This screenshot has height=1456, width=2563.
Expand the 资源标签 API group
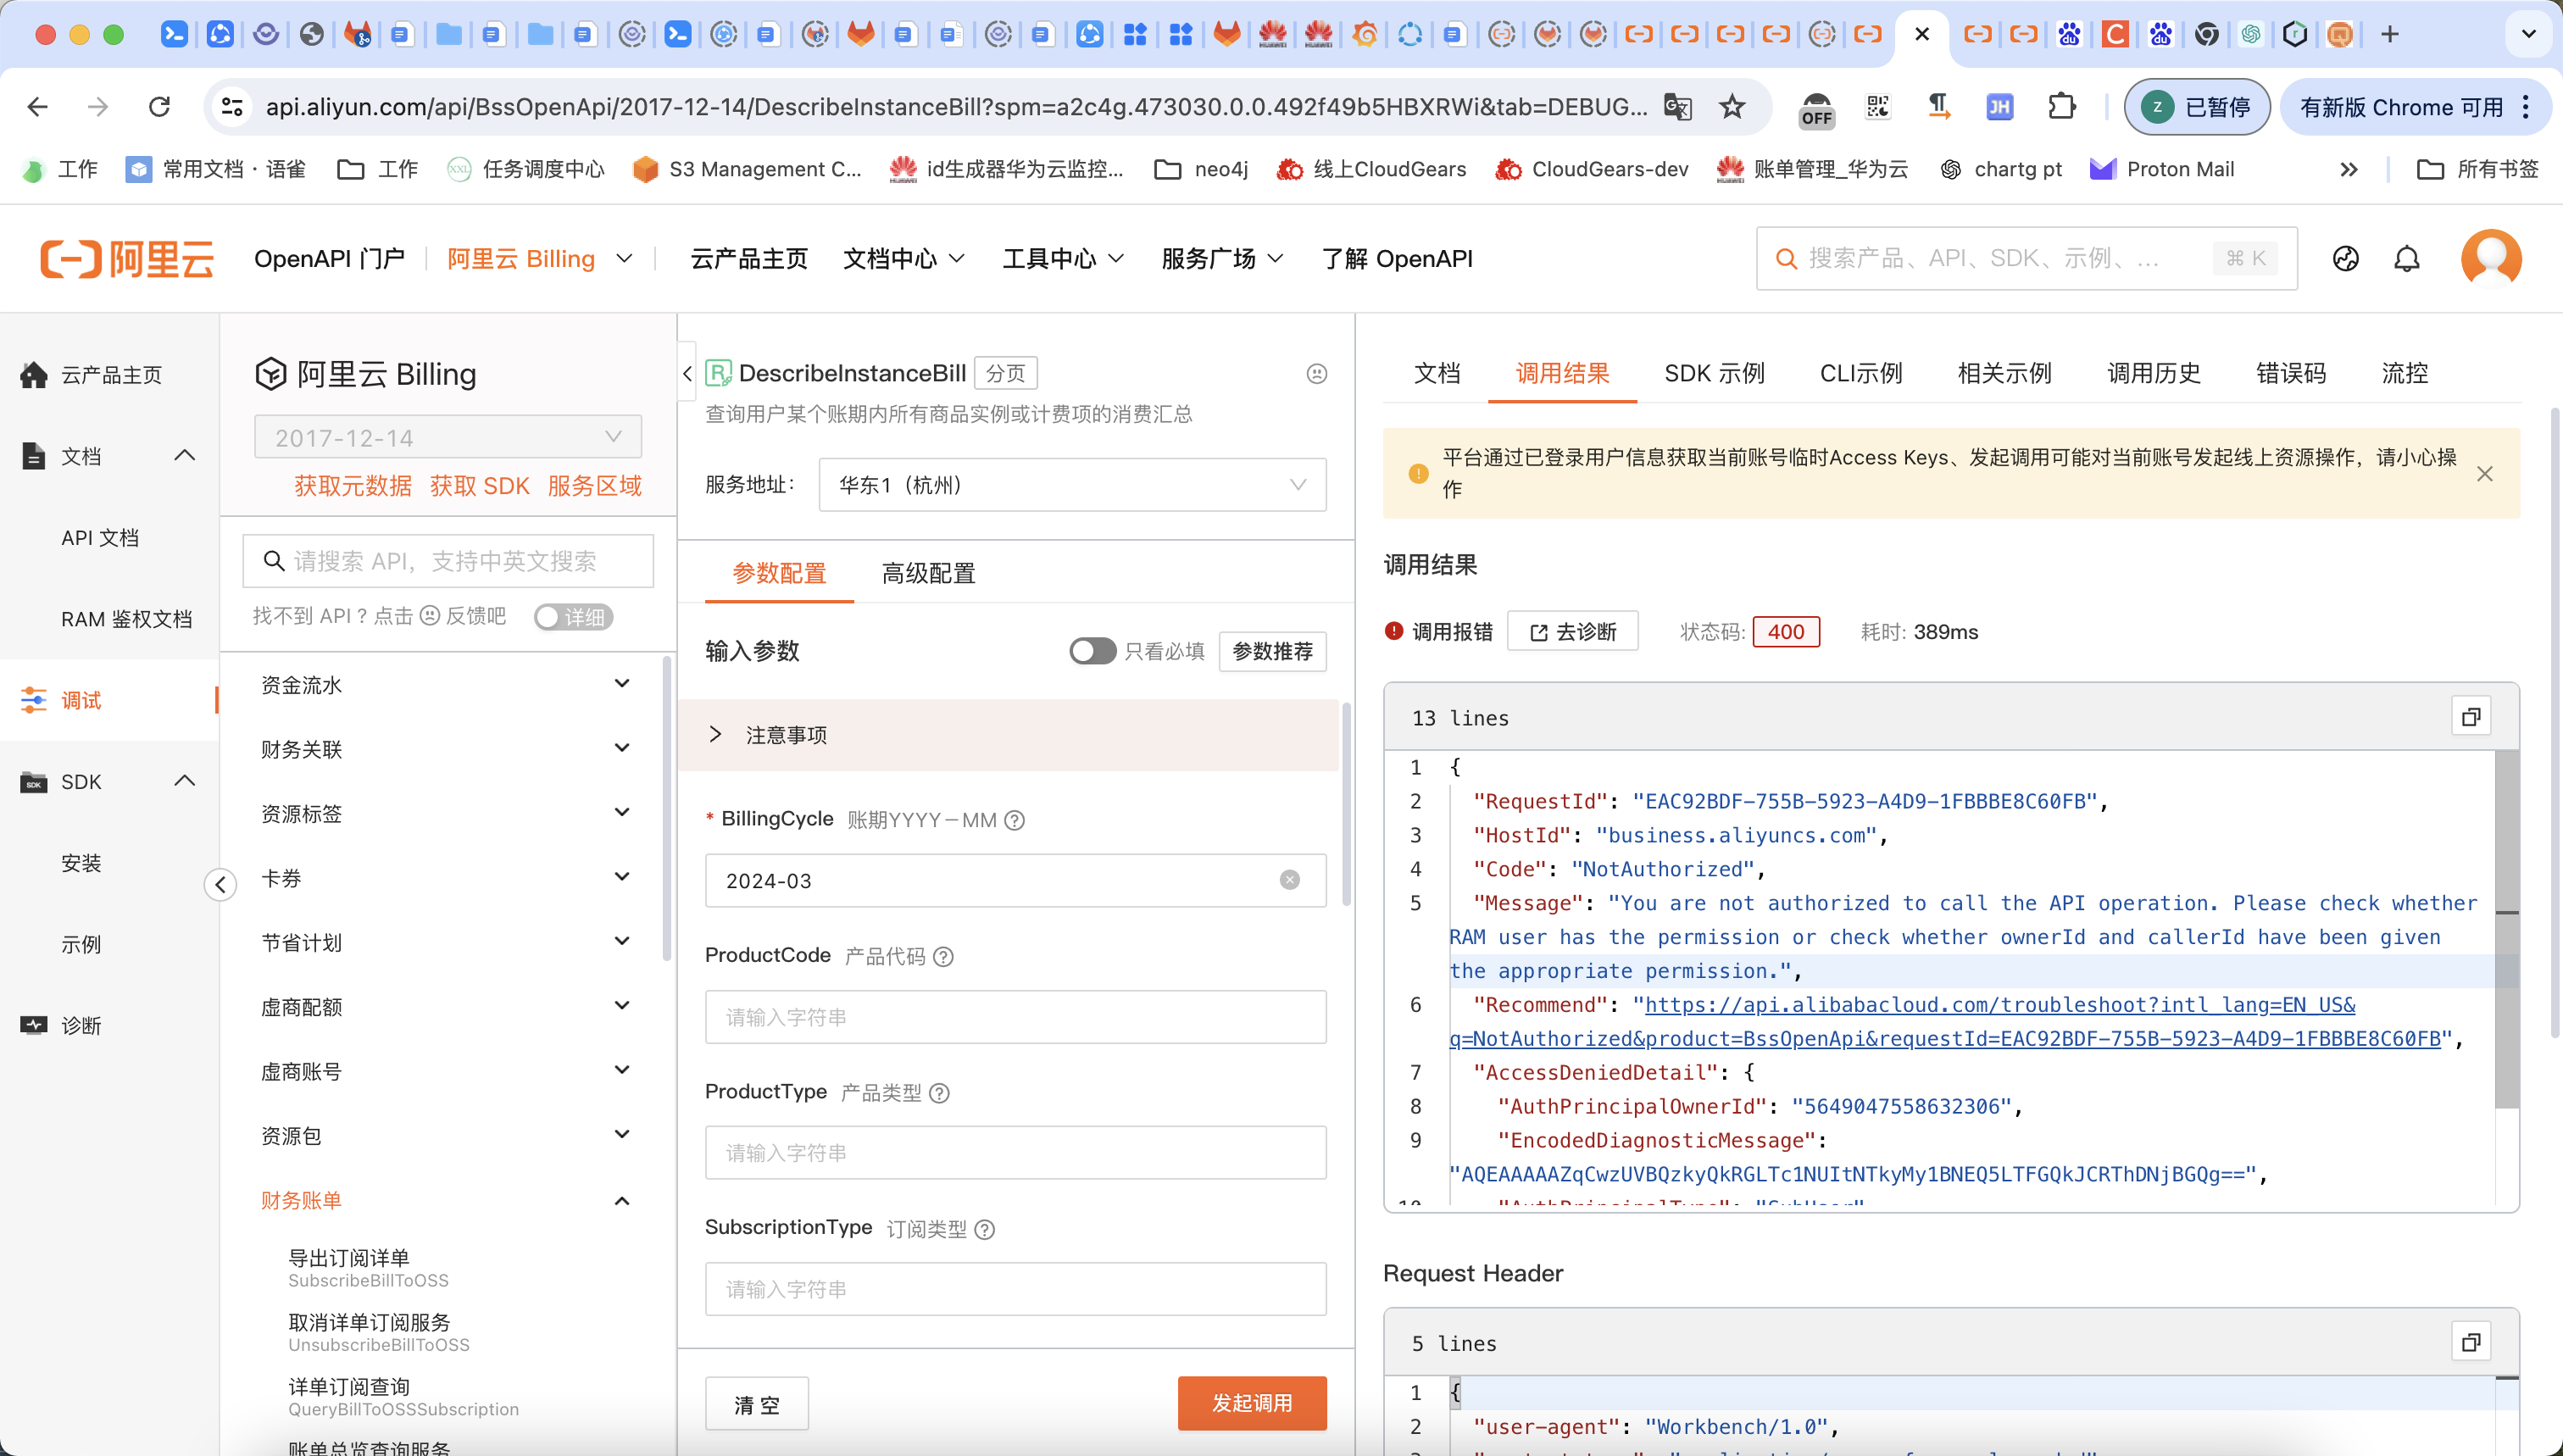tap(445, 814)
